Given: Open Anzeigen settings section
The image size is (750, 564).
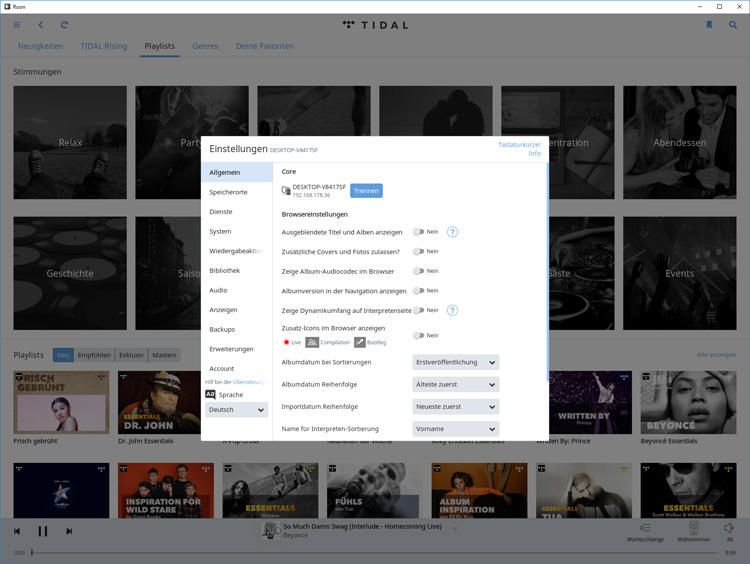Looking at the screenshot, I should (237, 310).
